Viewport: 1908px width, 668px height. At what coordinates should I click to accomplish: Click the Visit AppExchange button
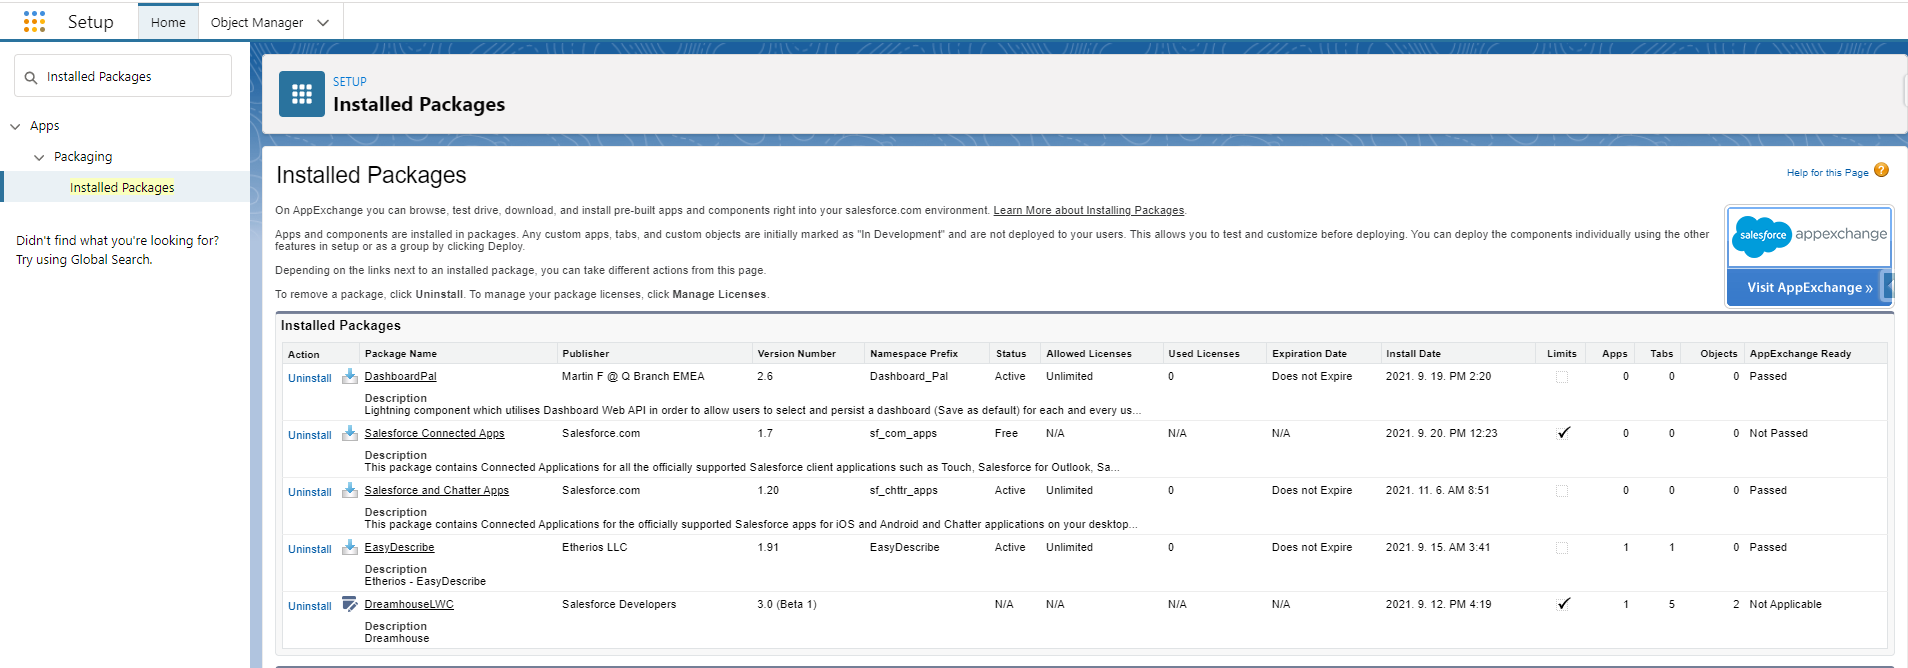coord(1809,287)
